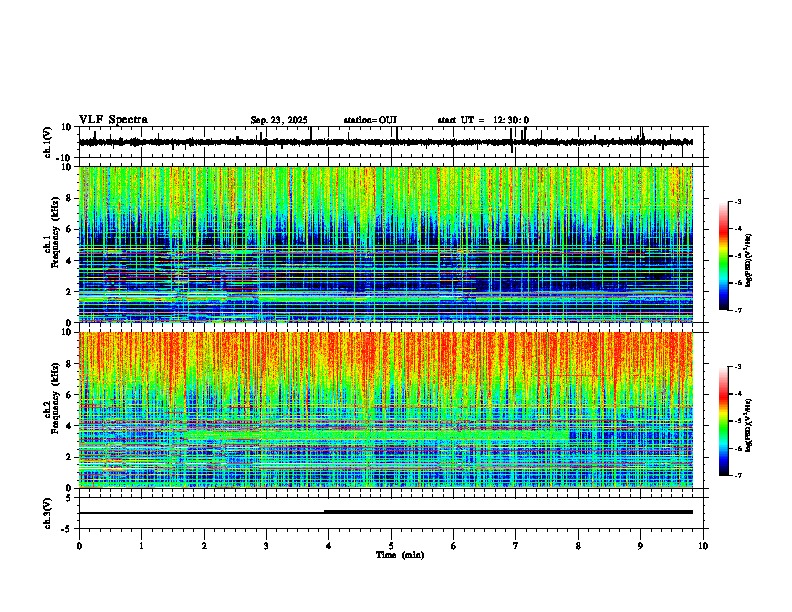Click the ch.3 voltage trace panel
Viewport: 792px width, 612px height.
coord(393,513)
